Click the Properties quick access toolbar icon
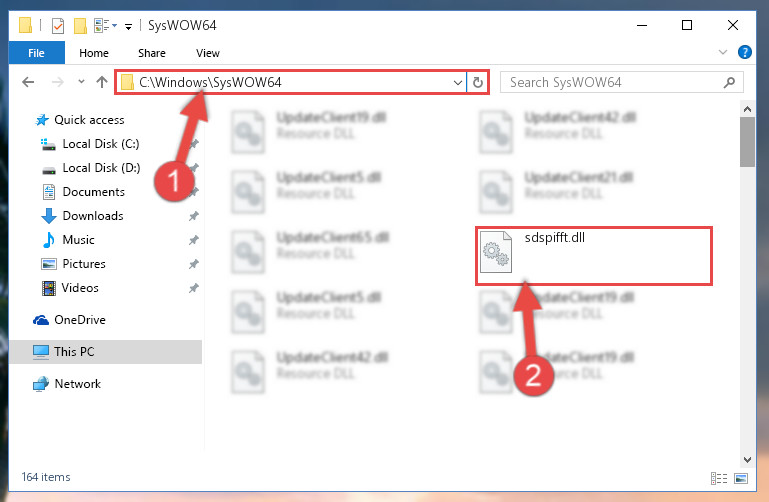Image resolution: width=769 pixels, height=502 pixels. (x=57, y=25)
